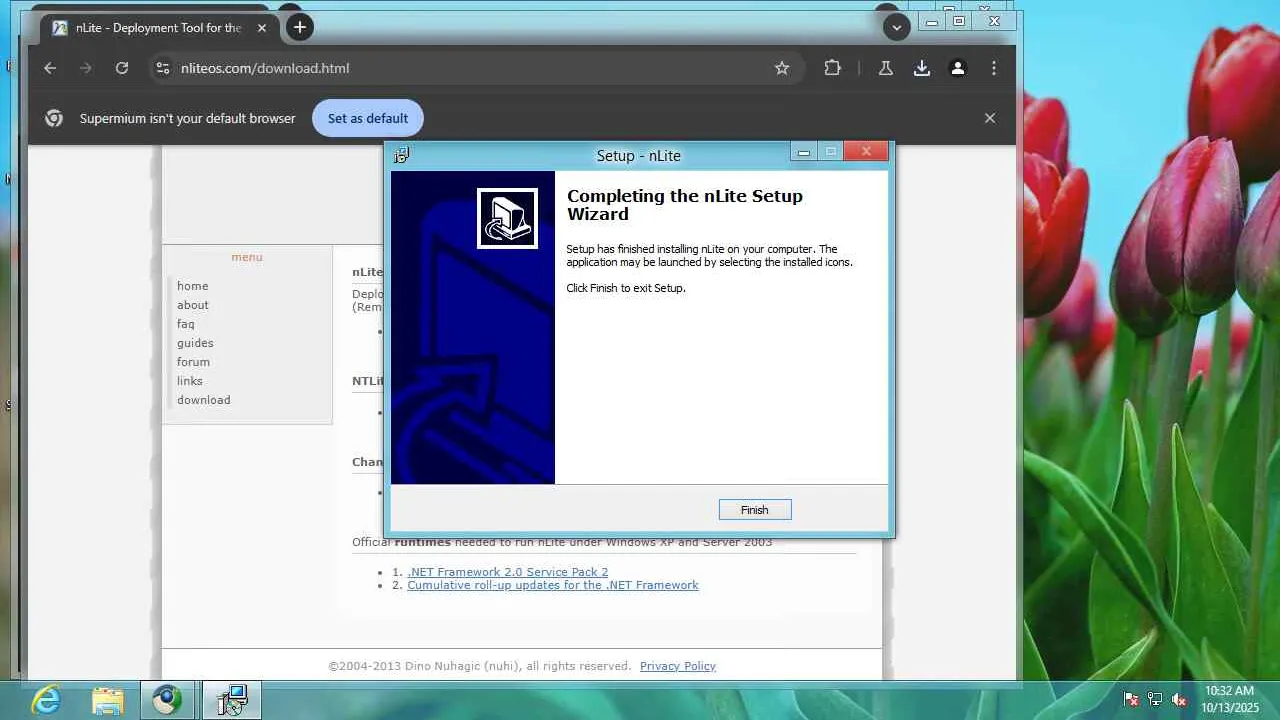Viewport: 1280px width, 720px height.
Task: Open the volume tray icon
Action: [1179, 700]
